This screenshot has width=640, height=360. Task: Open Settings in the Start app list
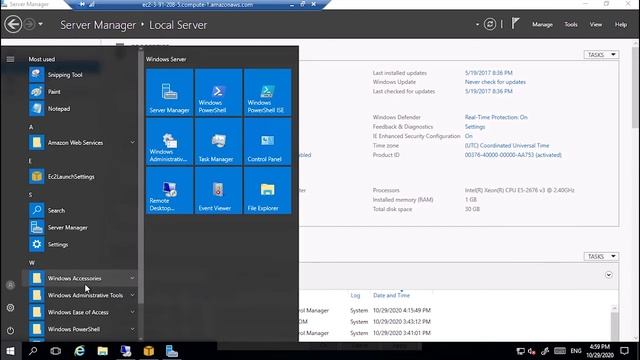pos(80,244)
